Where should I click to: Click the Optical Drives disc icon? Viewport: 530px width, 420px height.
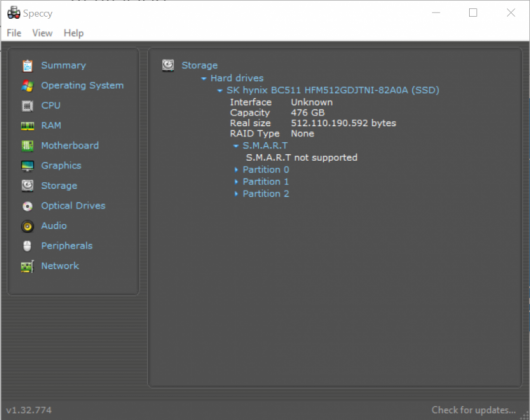27,206
